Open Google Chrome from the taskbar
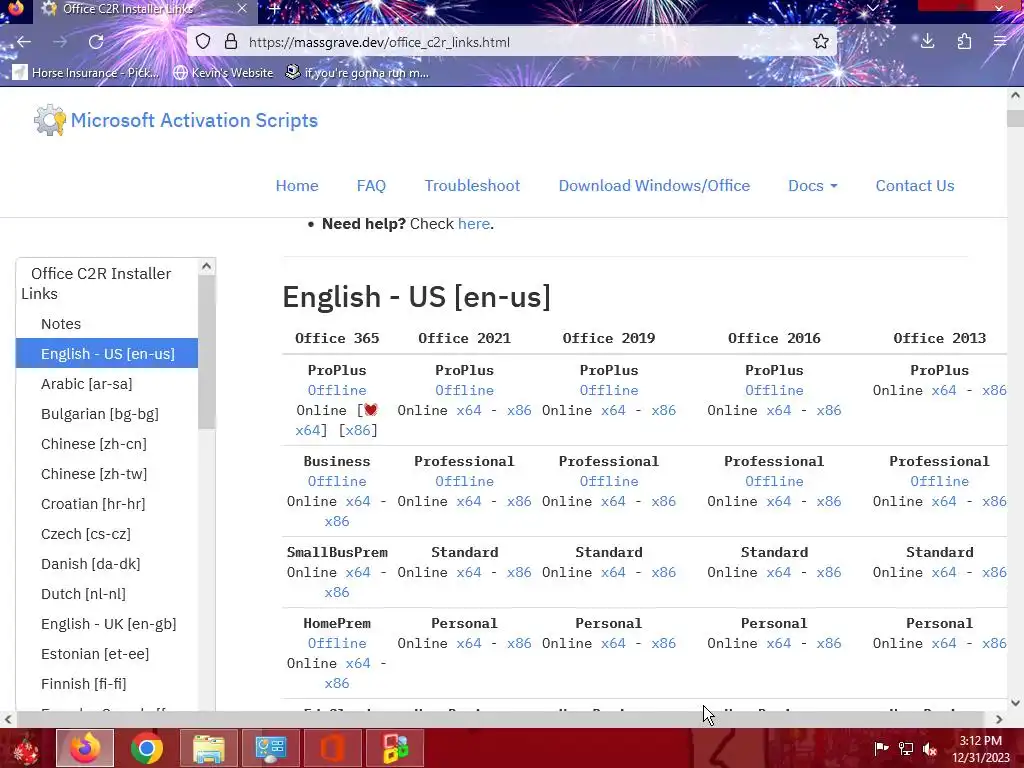This screenshot has width=1024, height=768. coord(147,748)
